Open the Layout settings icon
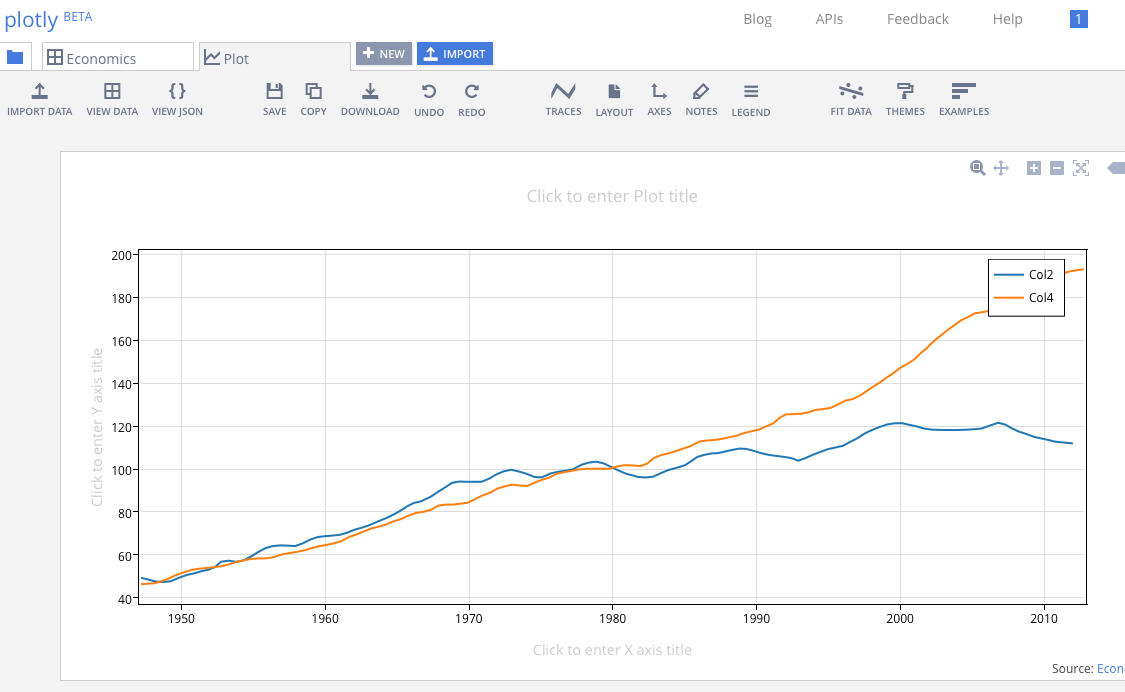 point(614,98)
